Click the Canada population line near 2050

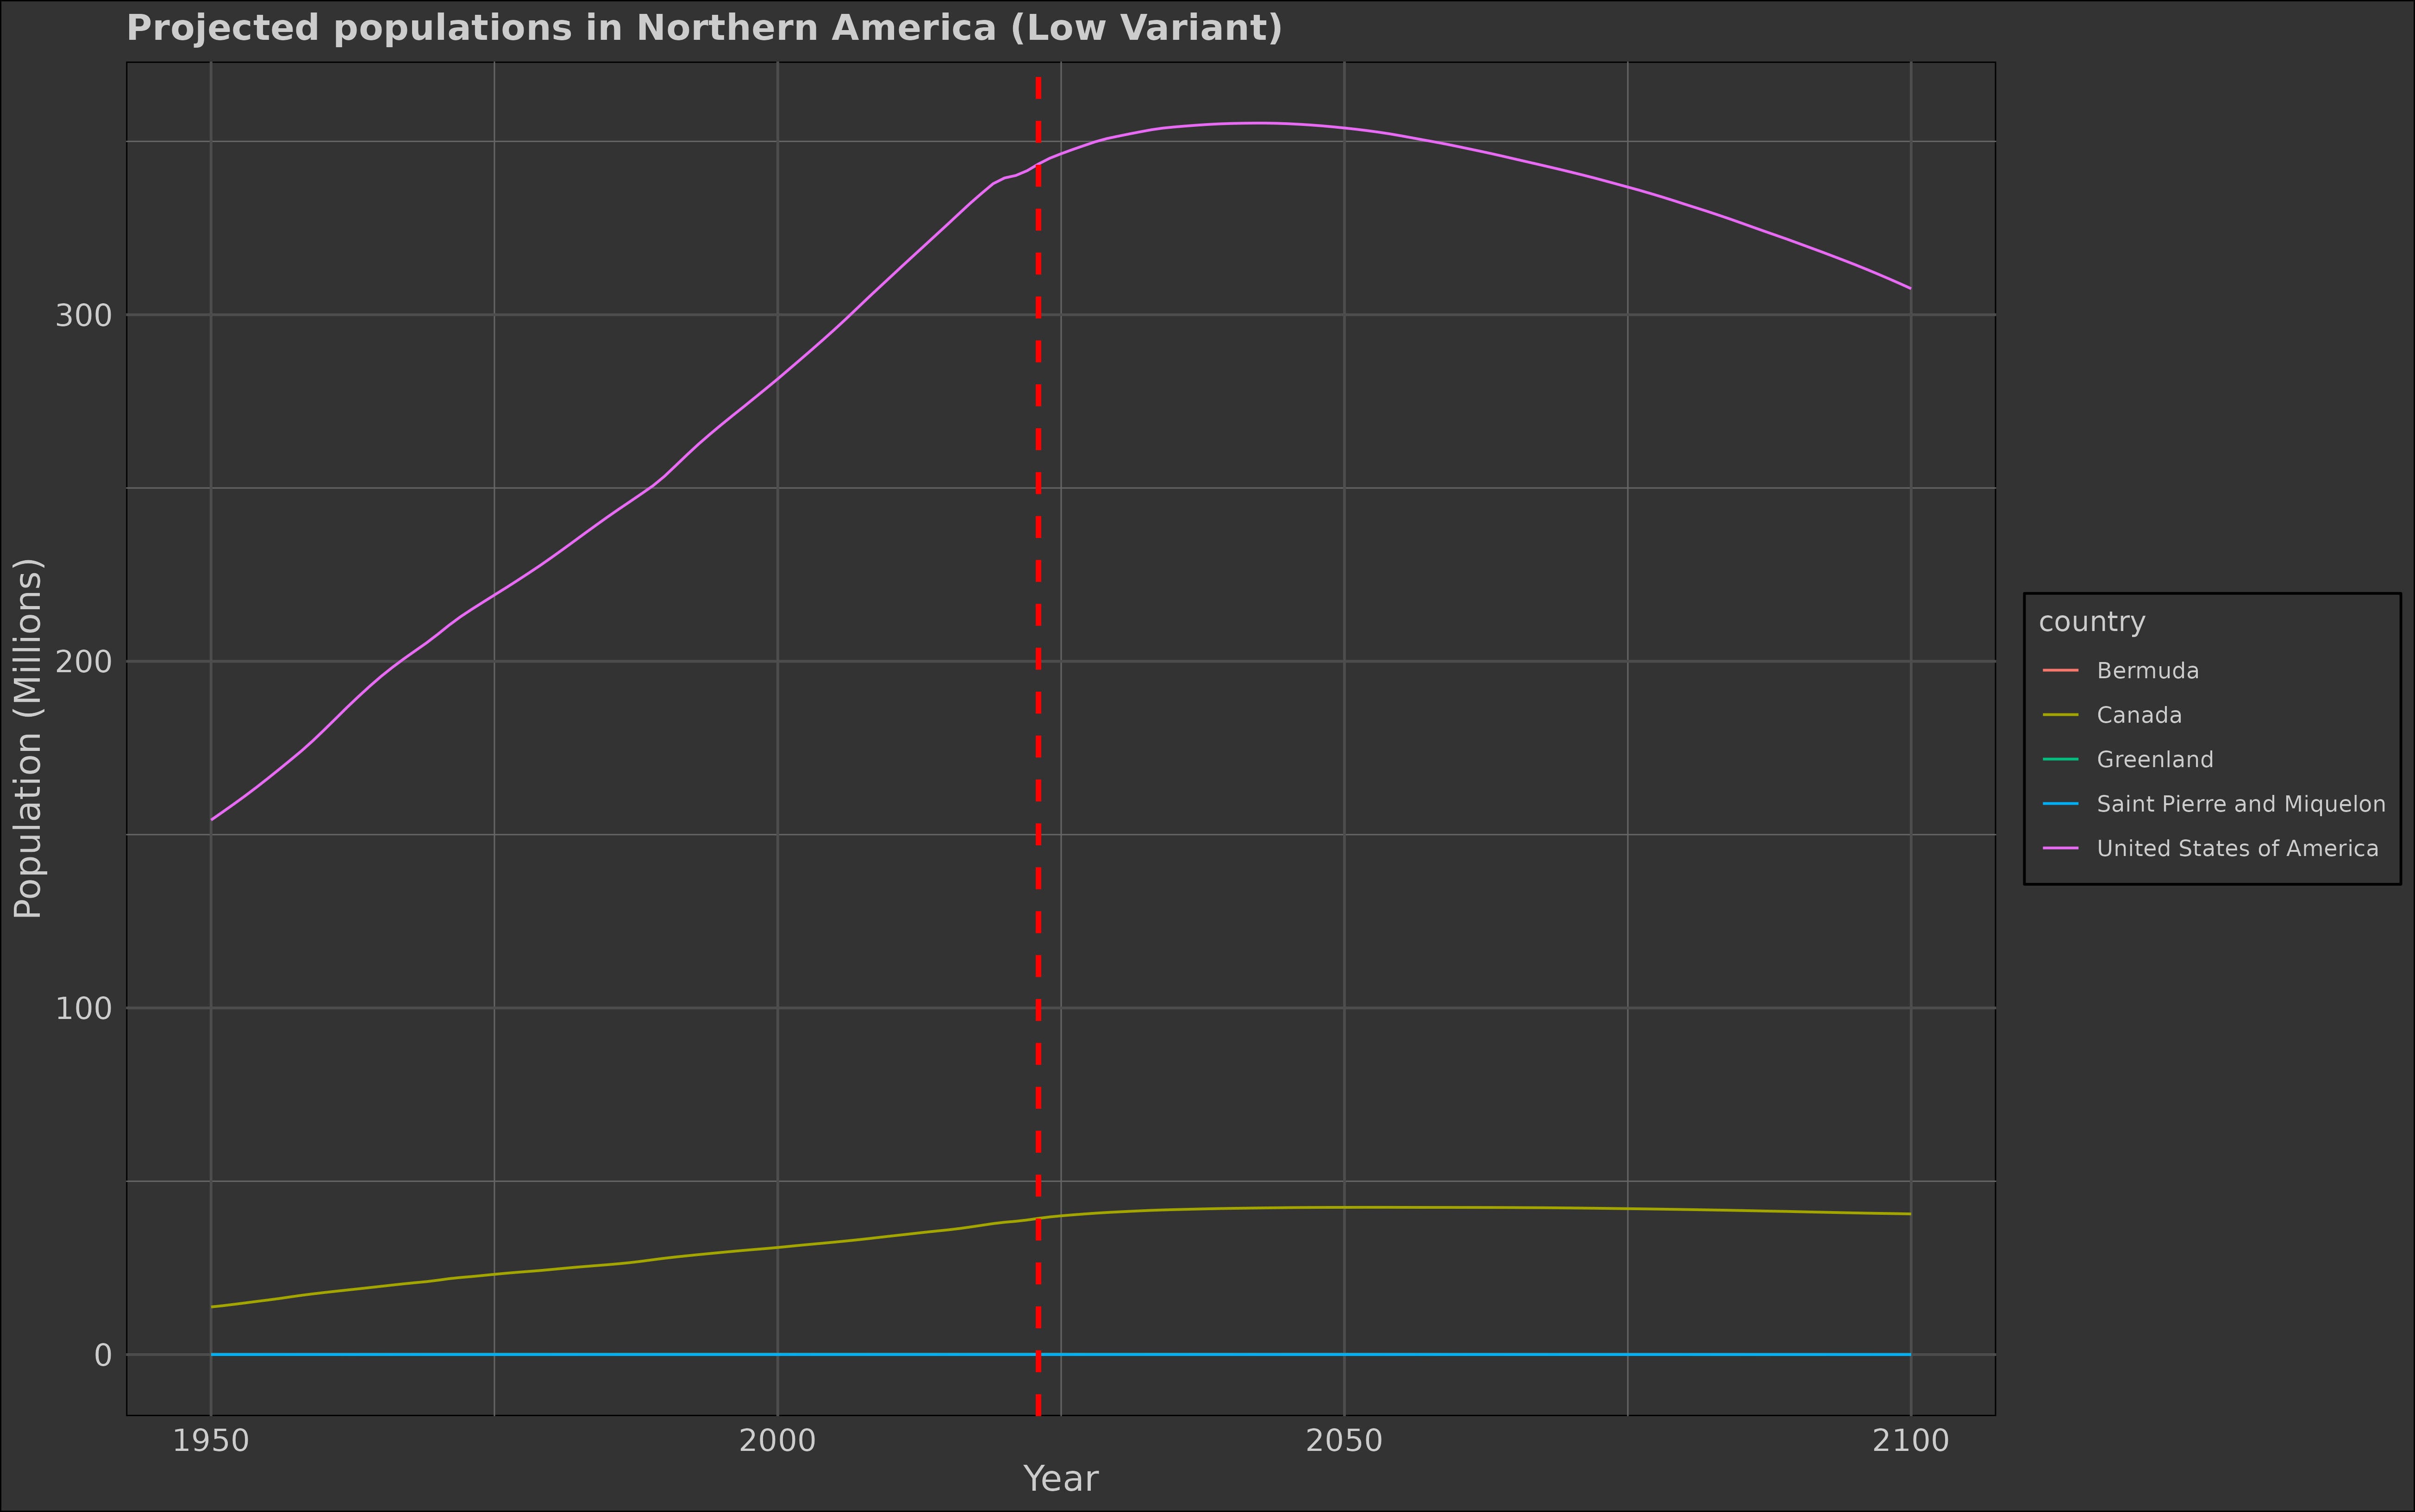coord(1344,1207)
